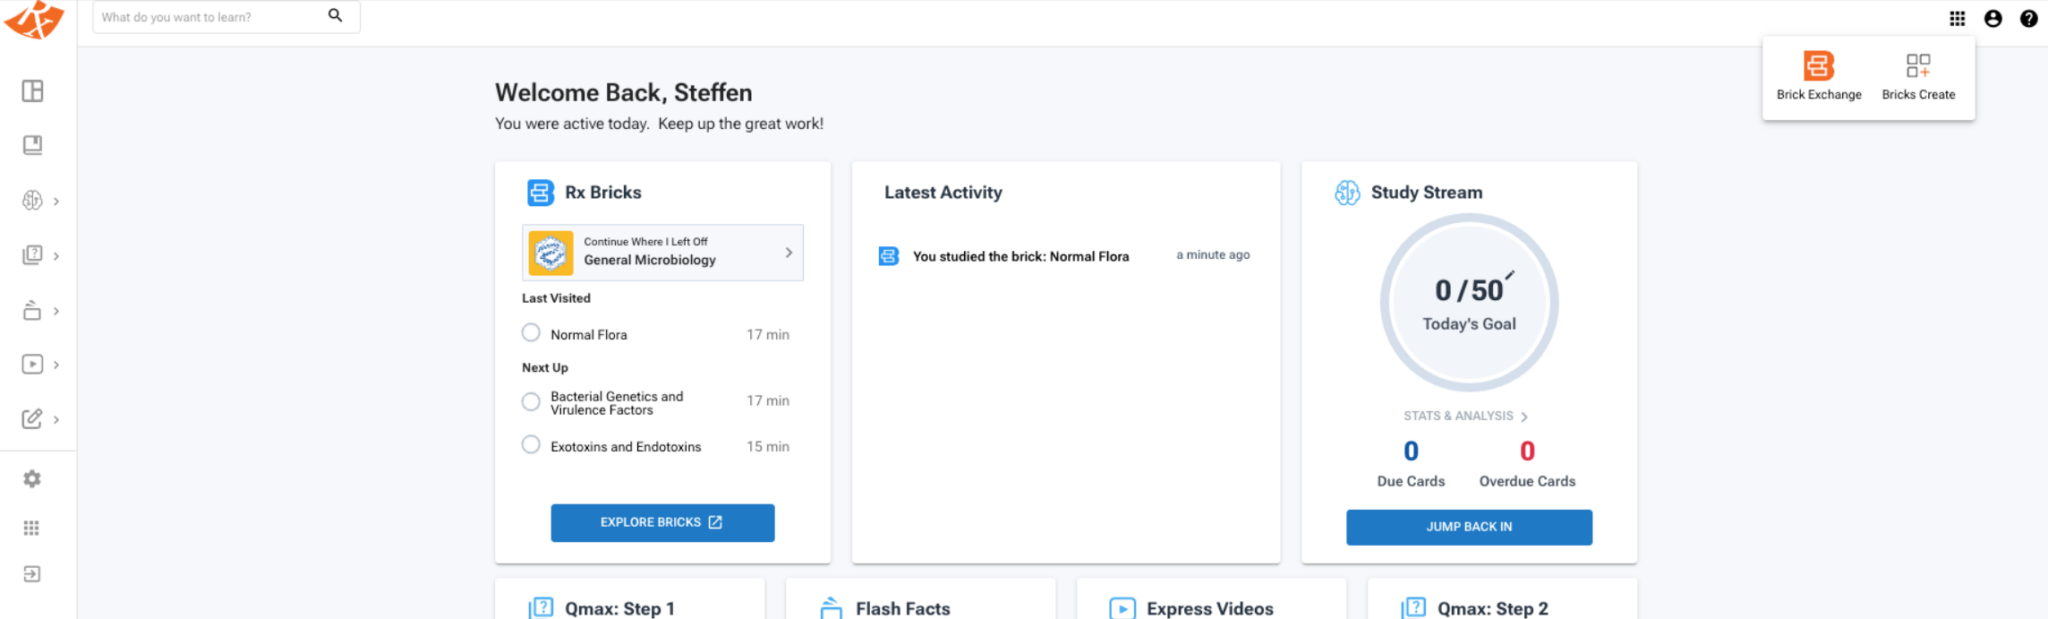The width and height of the screenshot is (2048, 619).
Task: Toggle the Bacterial Genetics and Virulence Factors circle
Action: coord(531,402)
